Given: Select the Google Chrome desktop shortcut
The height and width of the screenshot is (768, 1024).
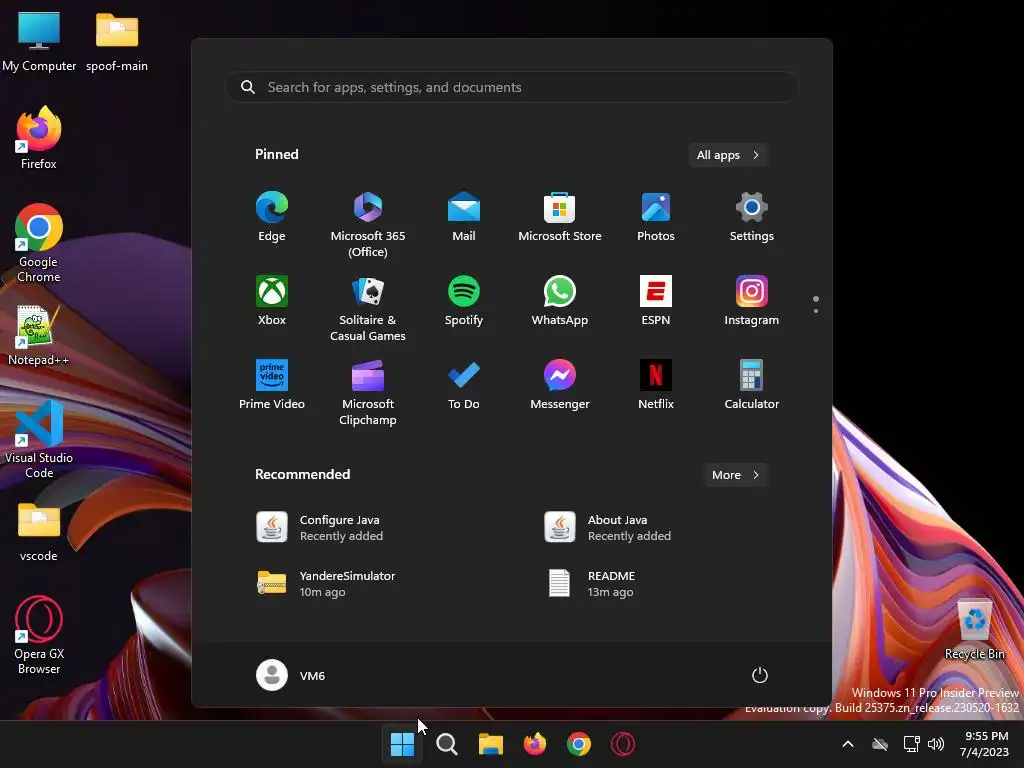Looking at the screenshot, I should tap(39, 243).
